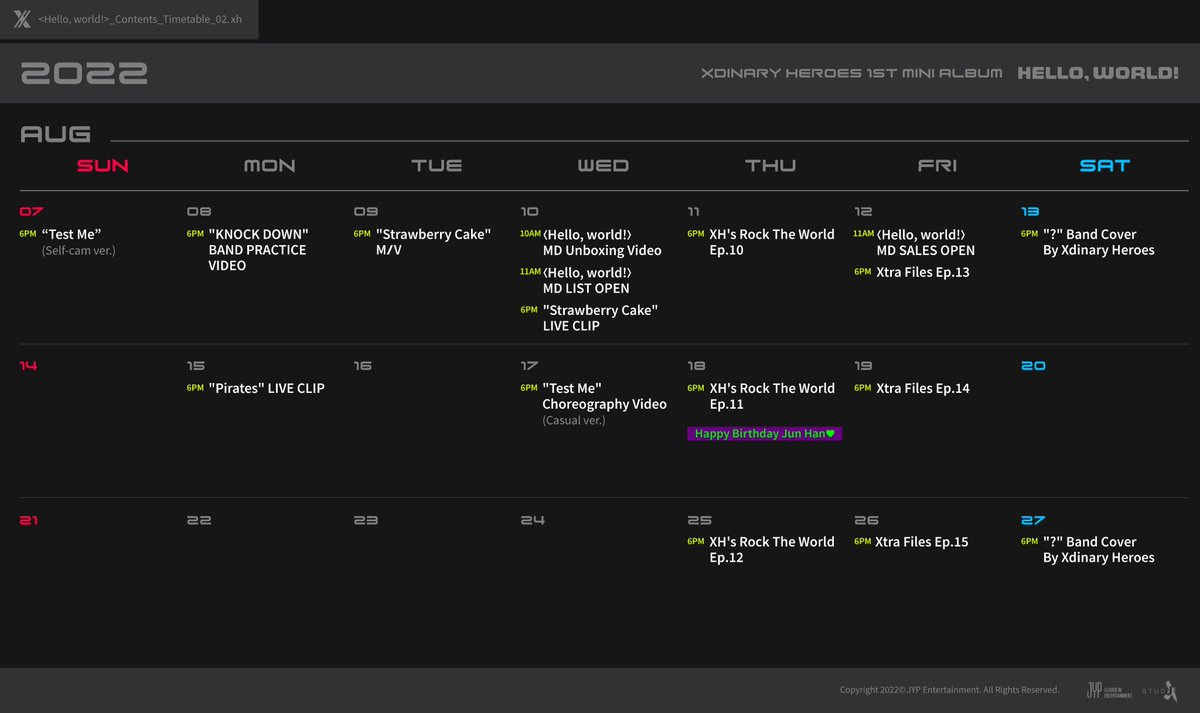The image size is (1200, 713).
Task: Open the "Pirates" LIVE CLIP entry
Action: click(256, 388)
